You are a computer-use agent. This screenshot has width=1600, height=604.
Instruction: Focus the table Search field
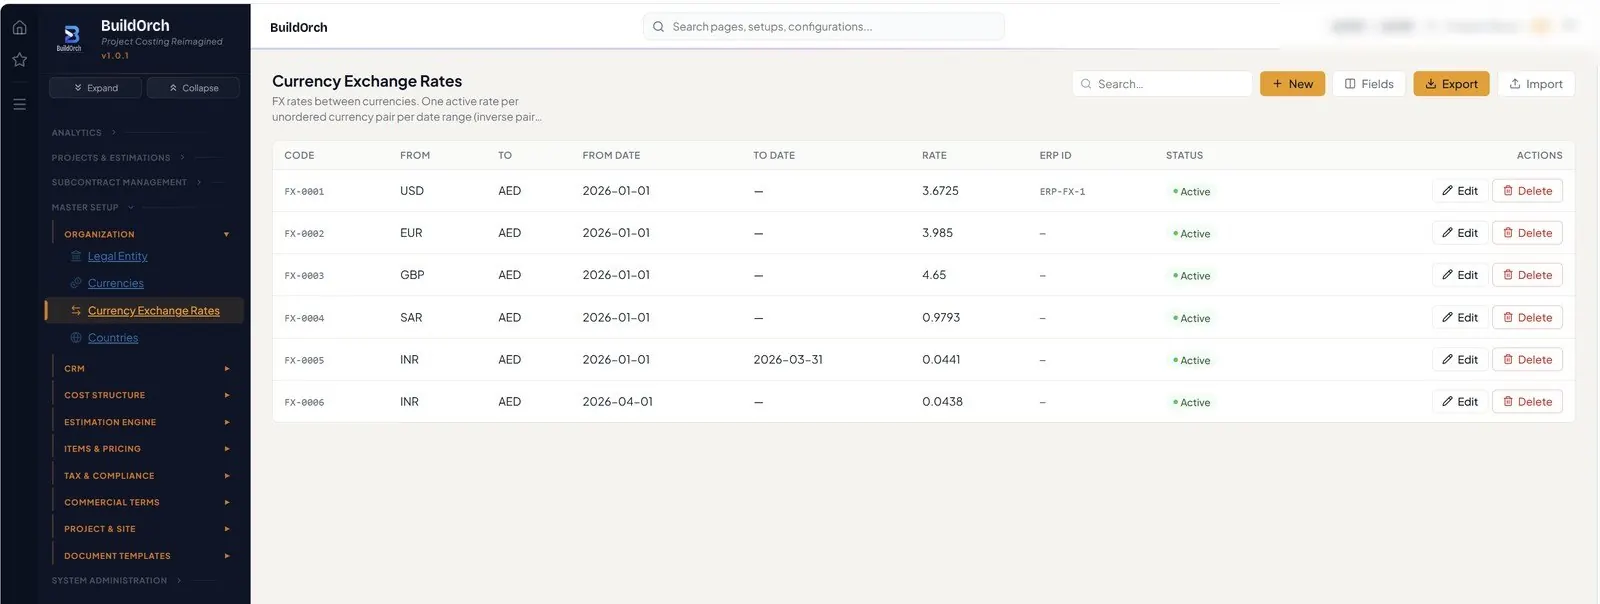tap(1162, 84)
